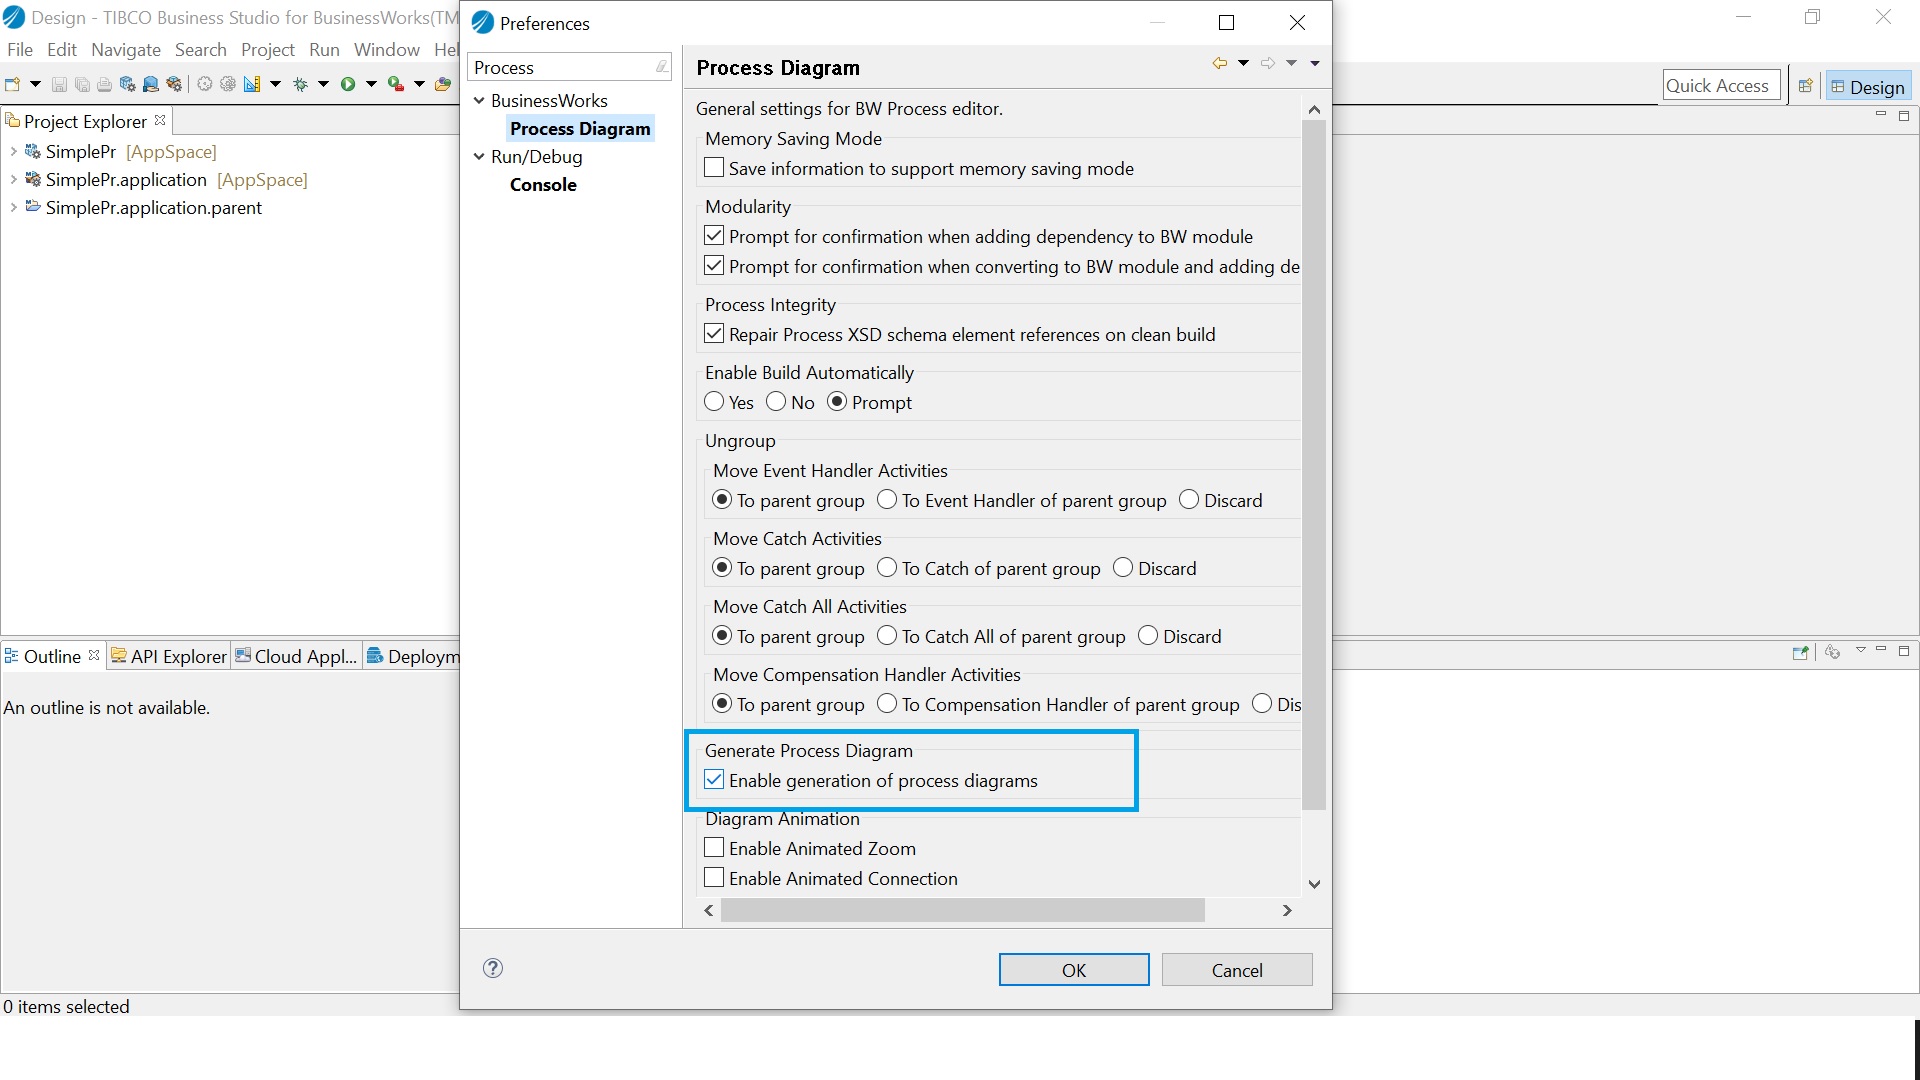Viewport: 1920px width, 1080px height.
Task: Click the Open Perspective icon
Action: tap(1805, 86)
